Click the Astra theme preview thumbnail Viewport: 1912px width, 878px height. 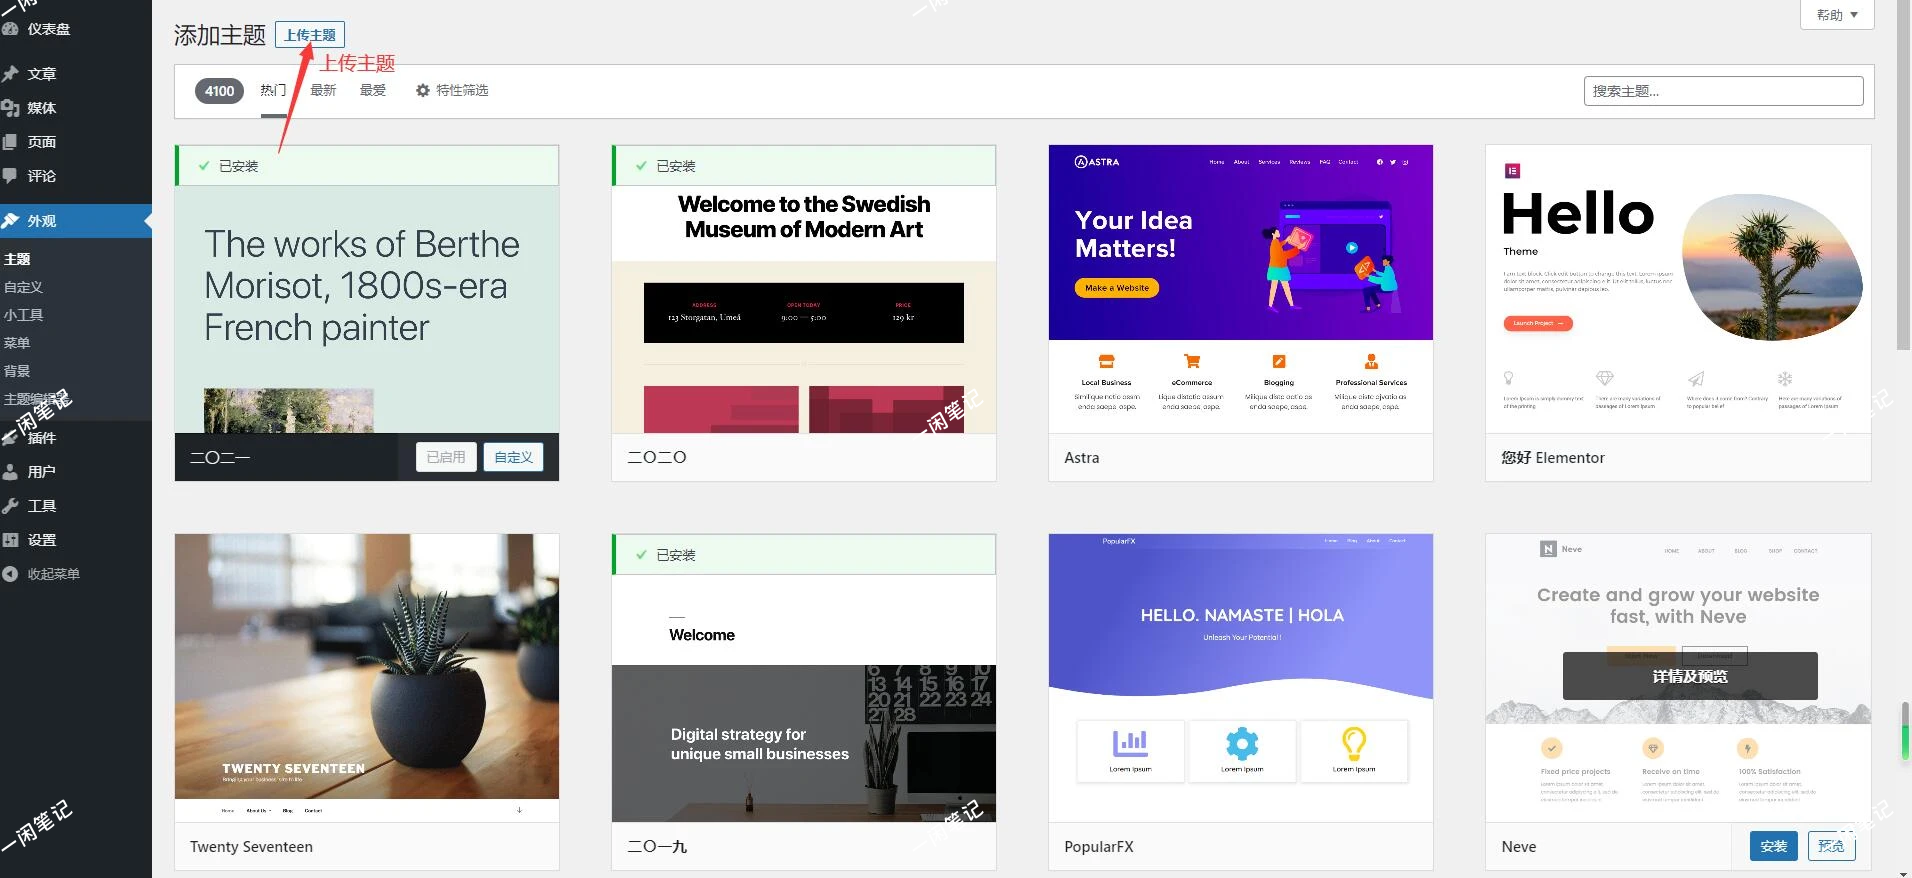(1240, 290)
